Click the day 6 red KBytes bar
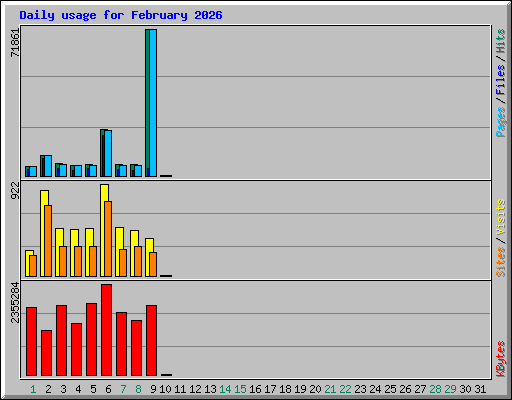 (x=106, y=330)
